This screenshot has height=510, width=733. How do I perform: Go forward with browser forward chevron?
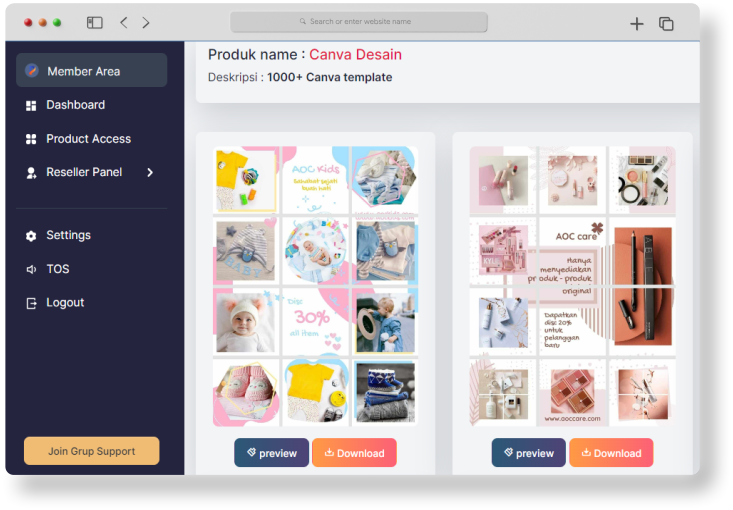coord(146,22)
